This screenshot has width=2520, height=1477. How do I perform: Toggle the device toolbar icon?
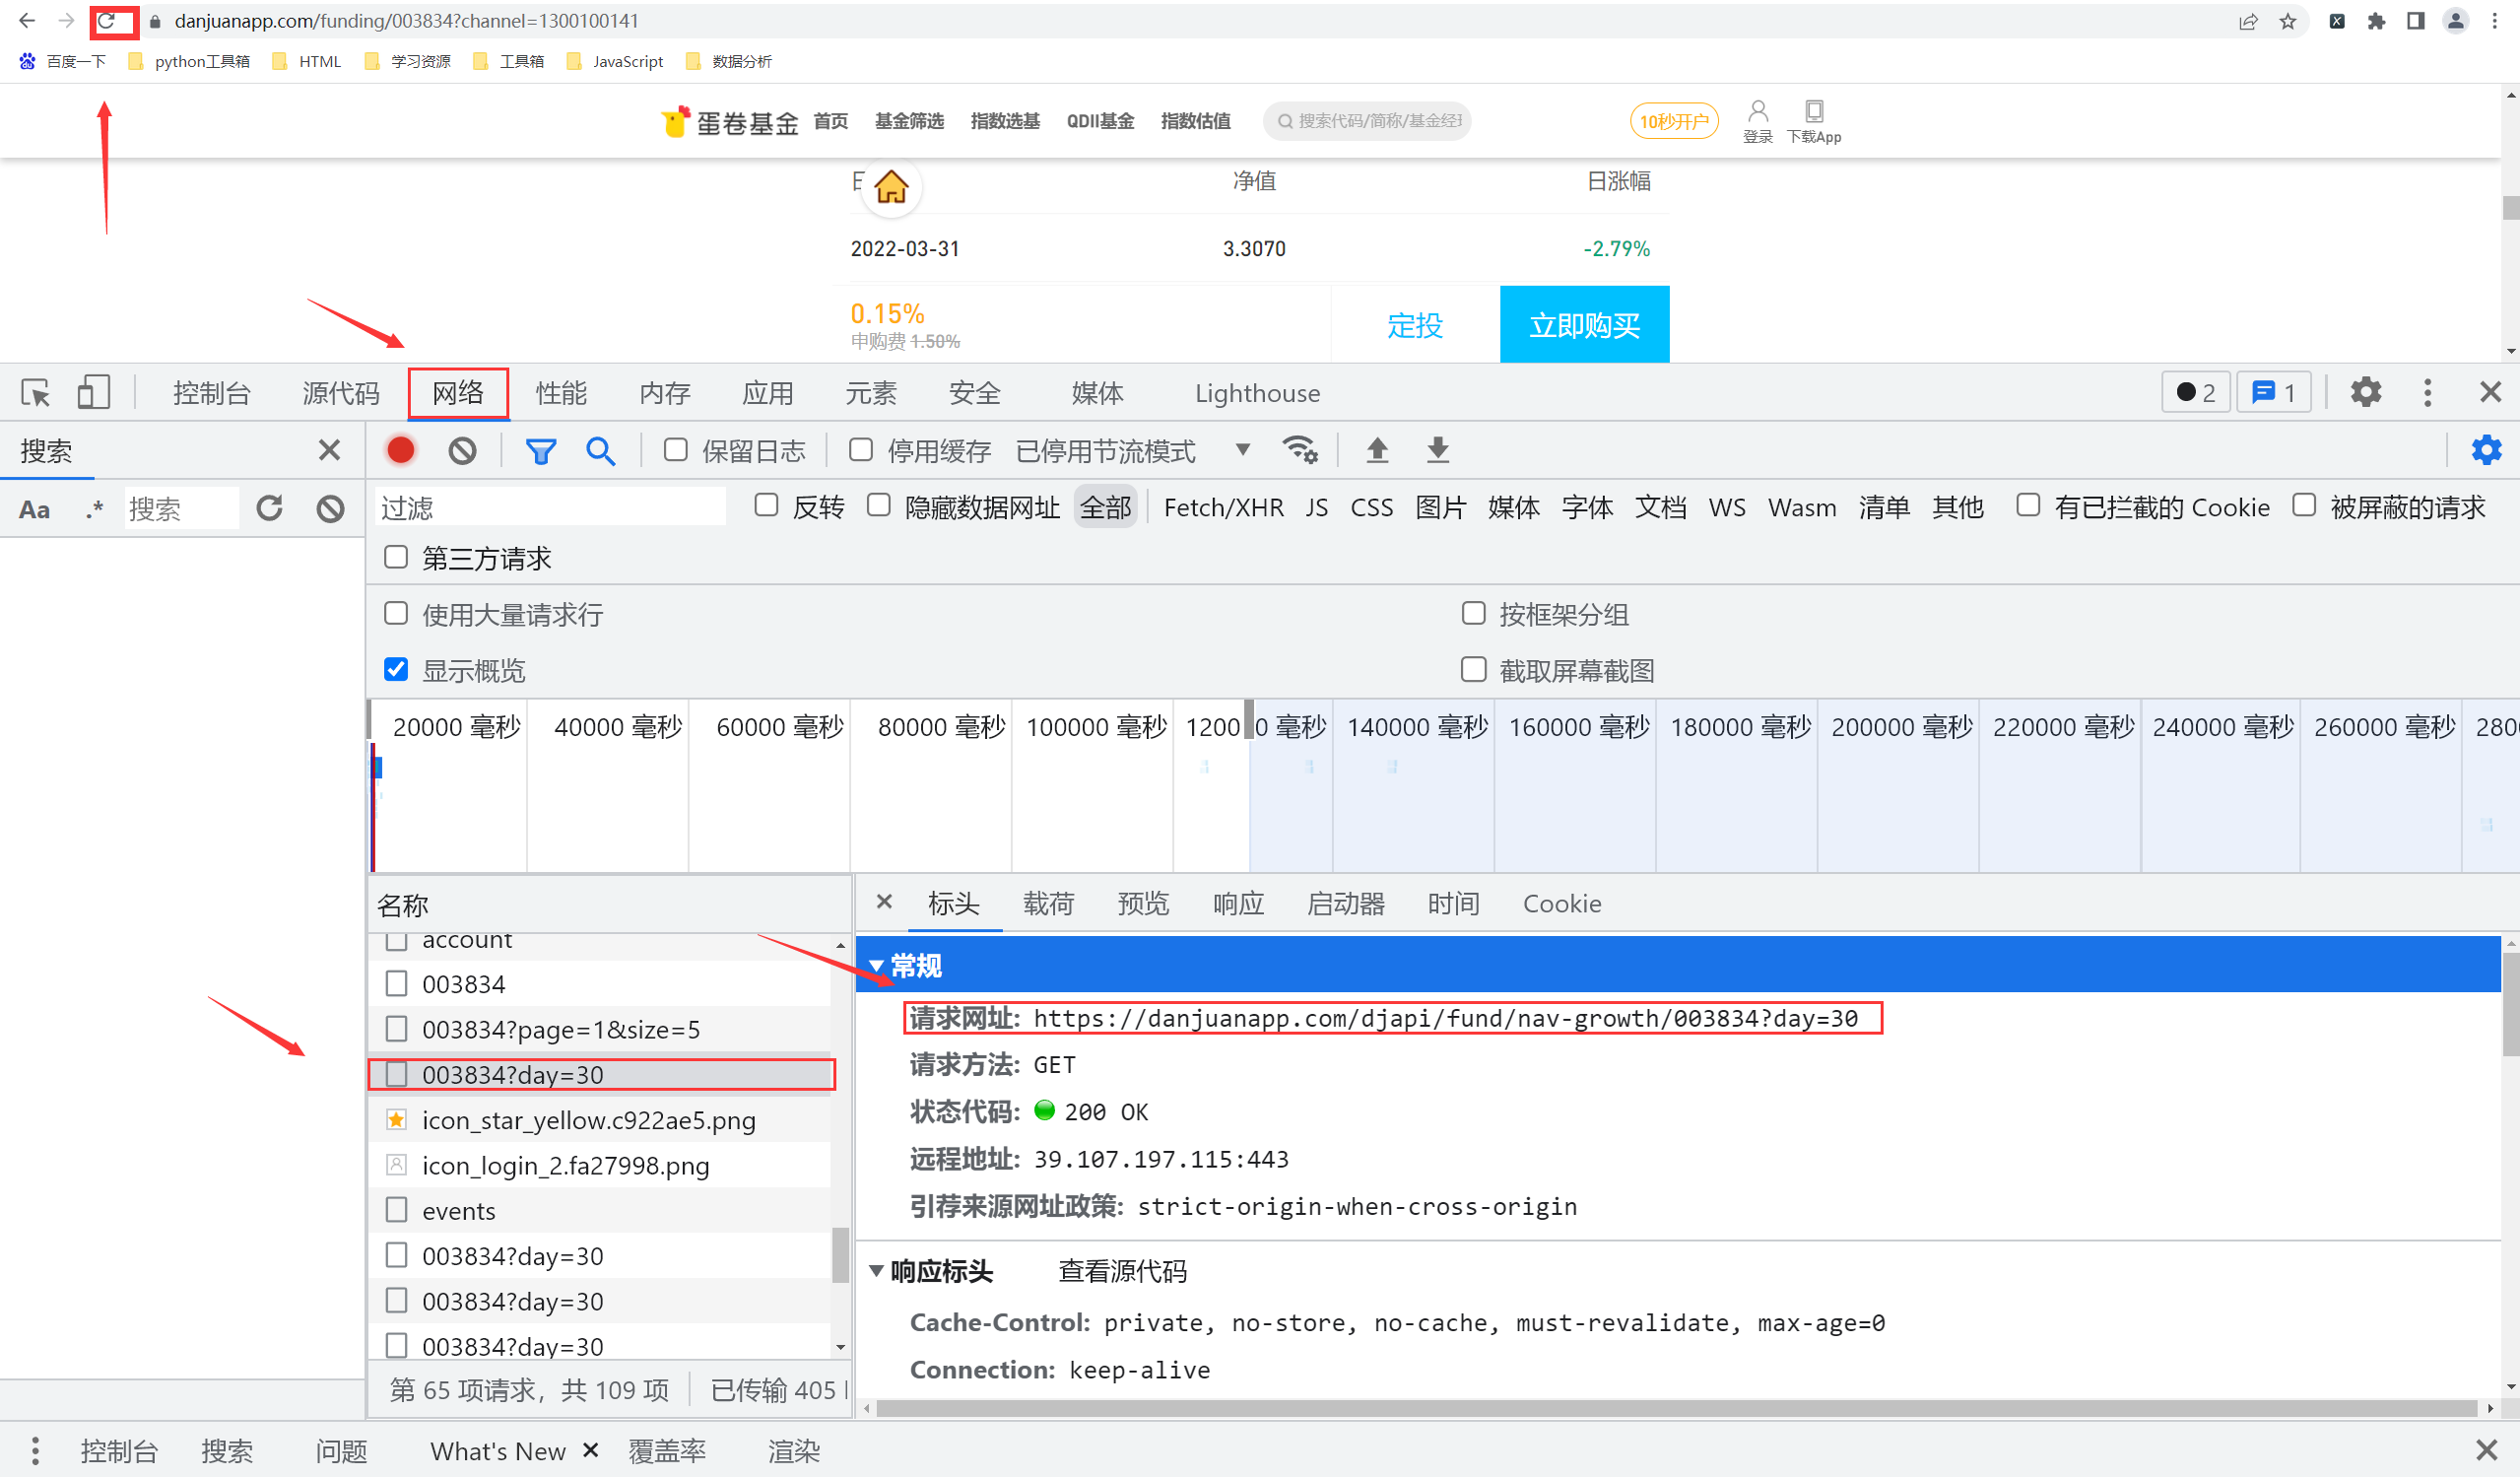[x=93, y=393]
